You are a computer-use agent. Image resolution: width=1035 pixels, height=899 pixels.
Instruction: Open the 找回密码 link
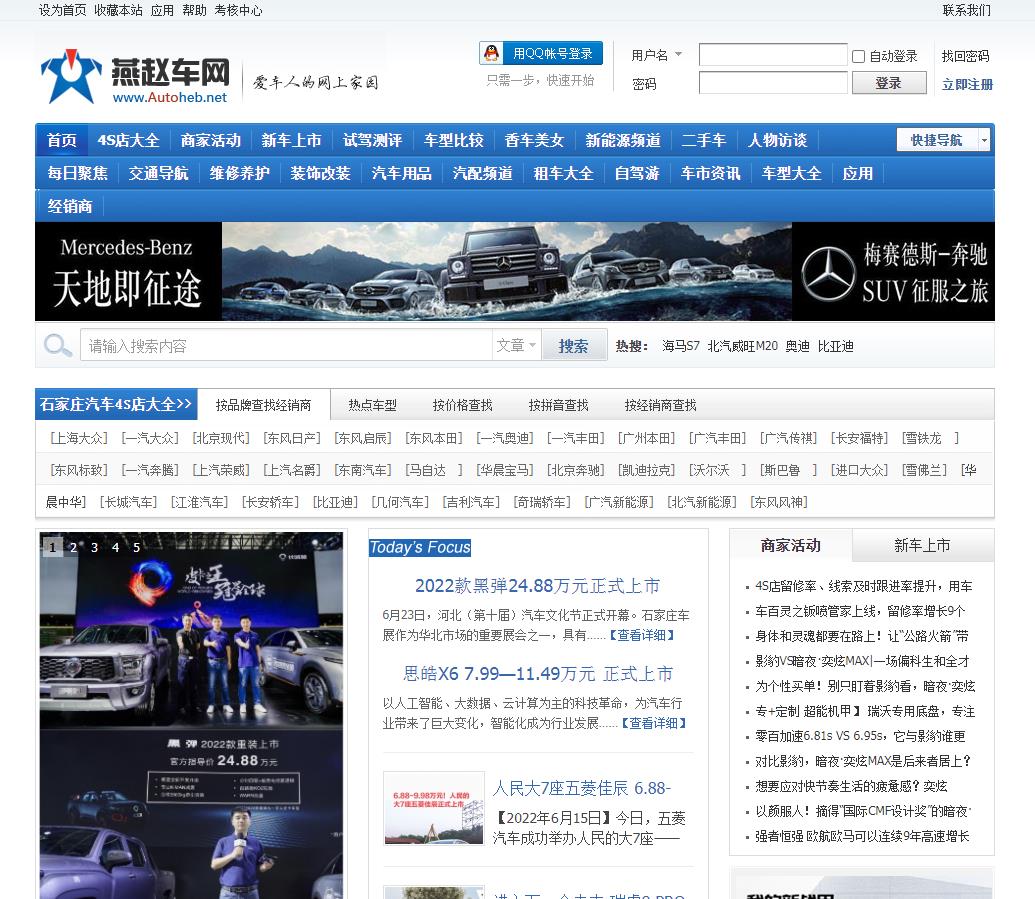point(965,56)
